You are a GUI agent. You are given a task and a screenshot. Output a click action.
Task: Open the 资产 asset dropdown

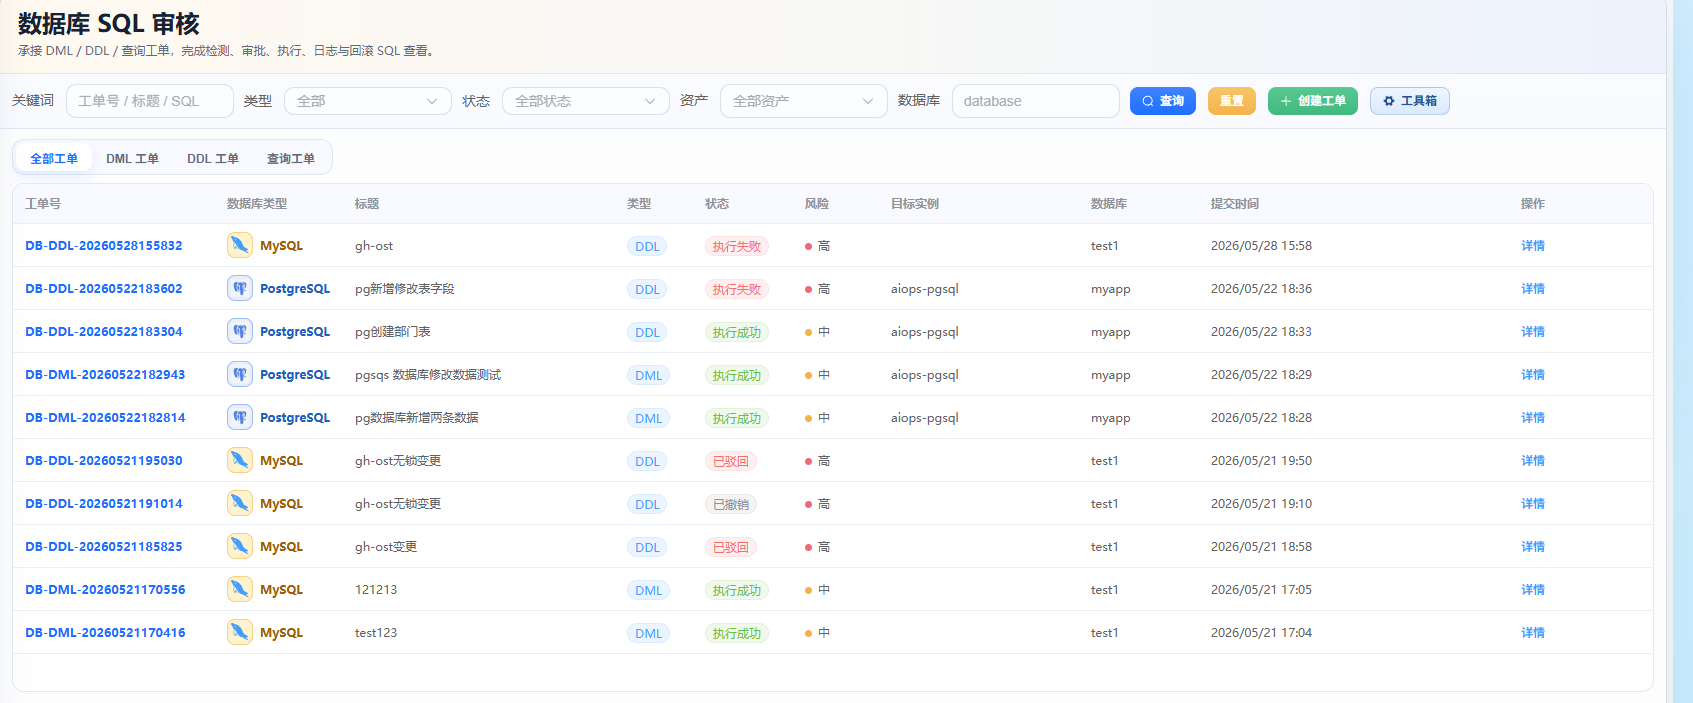tap(803, 101)
